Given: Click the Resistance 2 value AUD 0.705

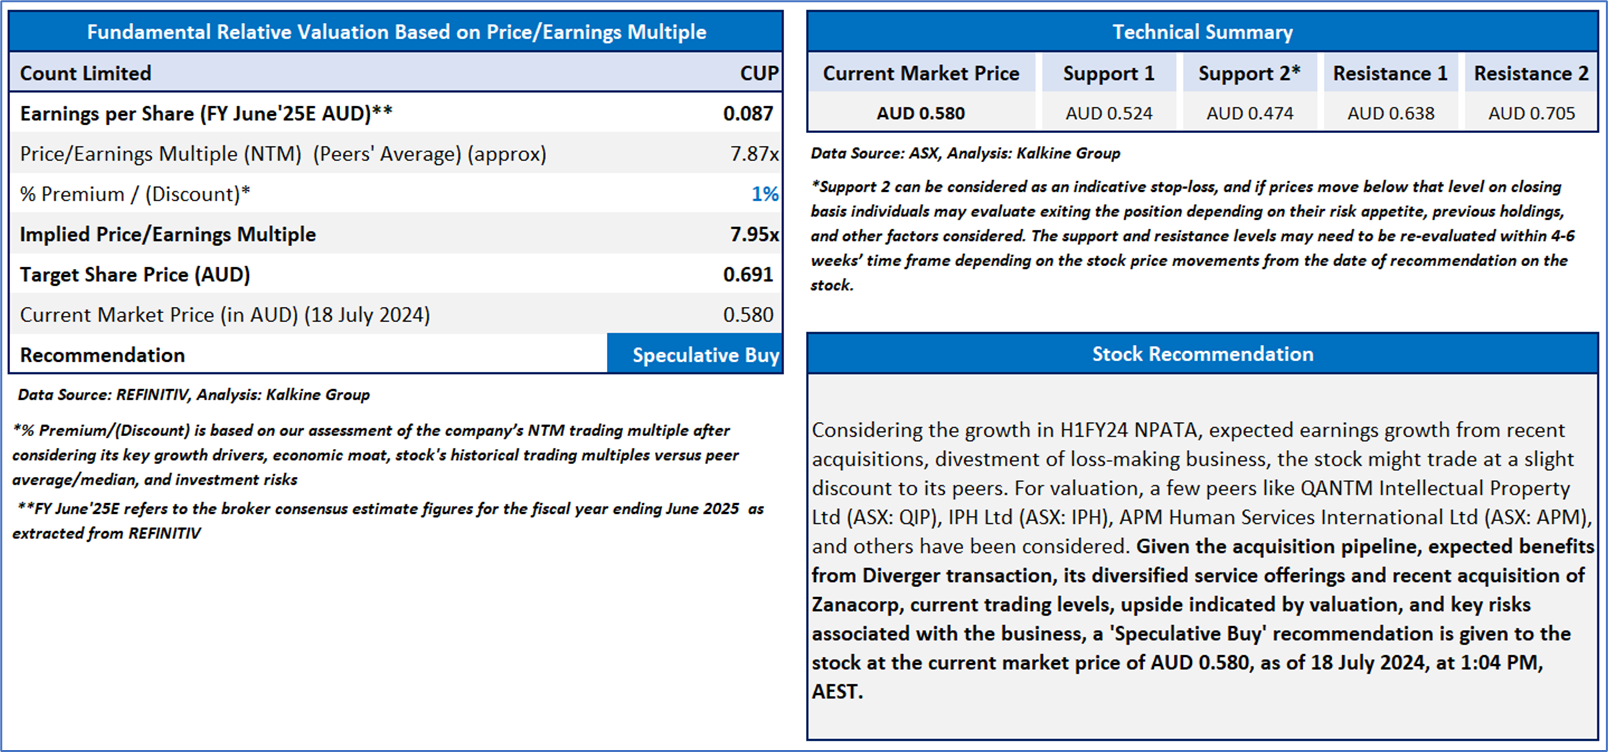Looking at the screenshot, I should pos(1531,113).
